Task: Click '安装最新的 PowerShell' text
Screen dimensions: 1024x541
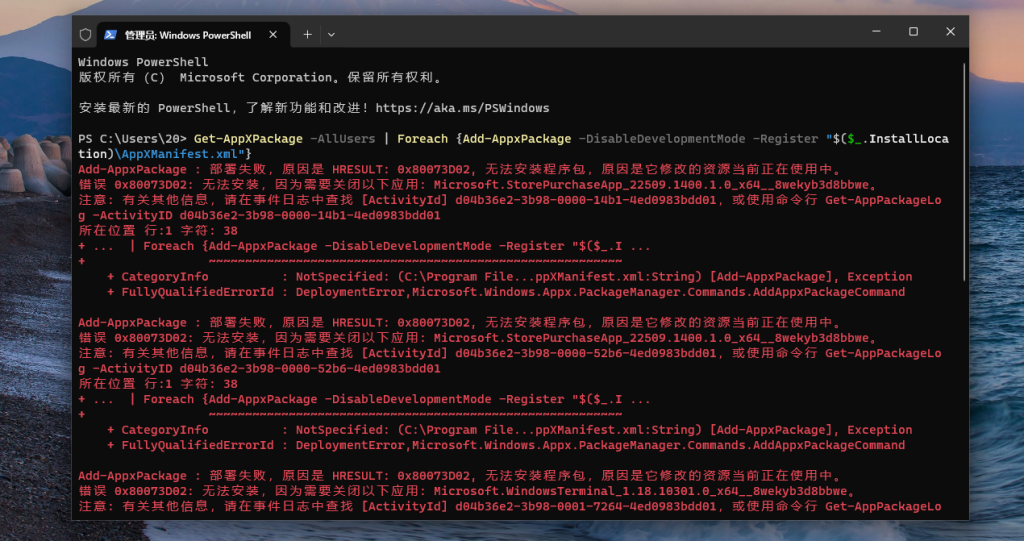Action: (154, 108)
